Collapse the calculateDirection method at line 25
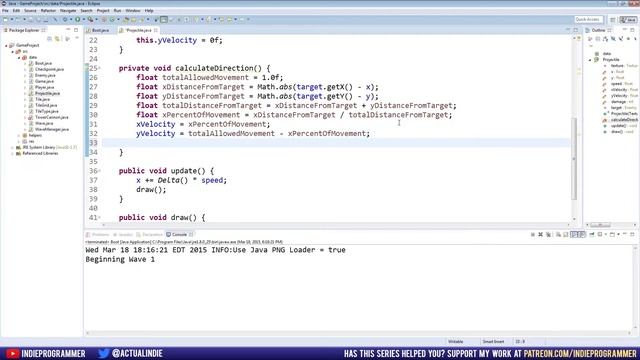This screenshot has height=360, width=640. click(100, 68)
